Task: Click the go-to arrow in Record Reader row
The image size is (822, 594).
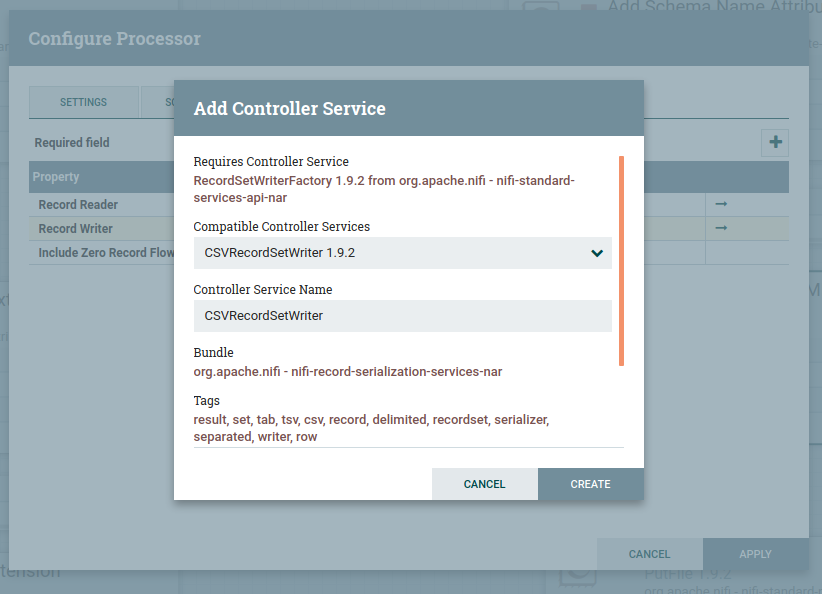Action: [x=720, y=204]
